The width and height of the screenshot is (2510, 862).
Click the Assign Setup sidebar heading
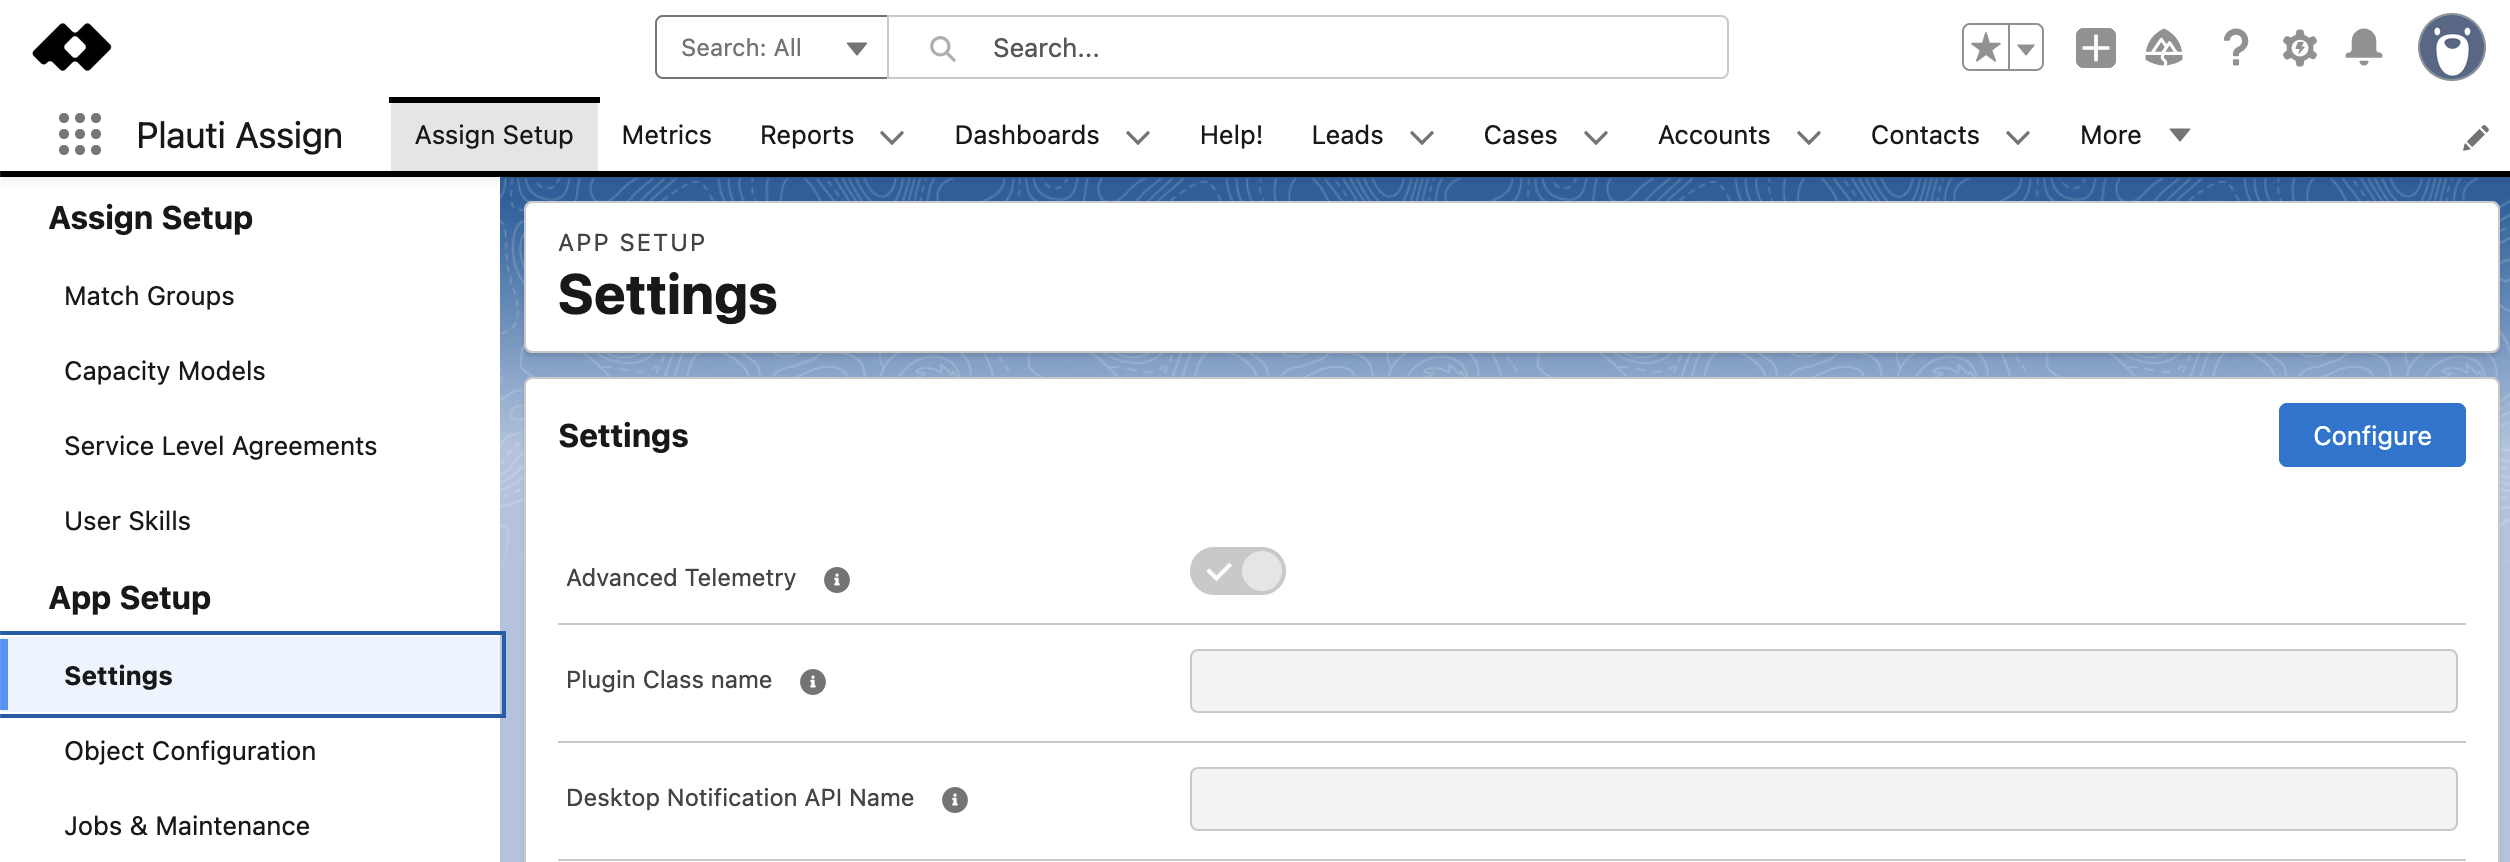[x=151, y=218]
